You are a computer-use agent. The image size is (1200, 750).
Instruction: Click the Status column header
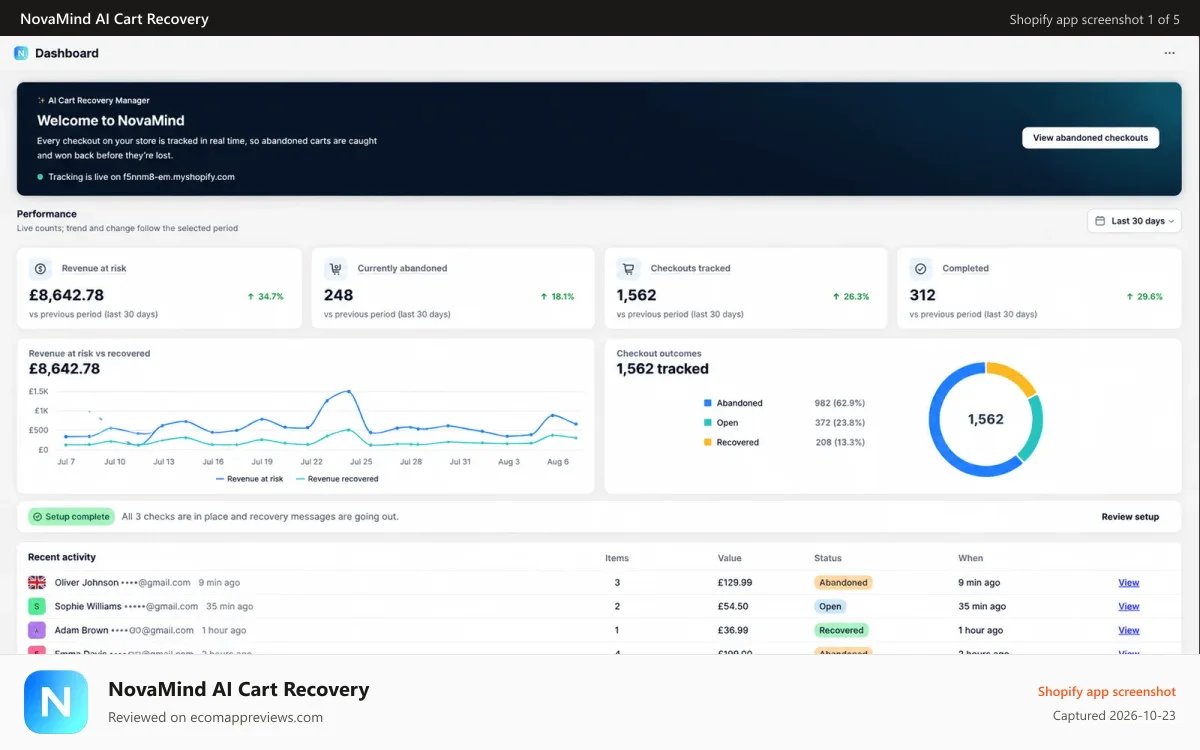(x=828, y=558)
